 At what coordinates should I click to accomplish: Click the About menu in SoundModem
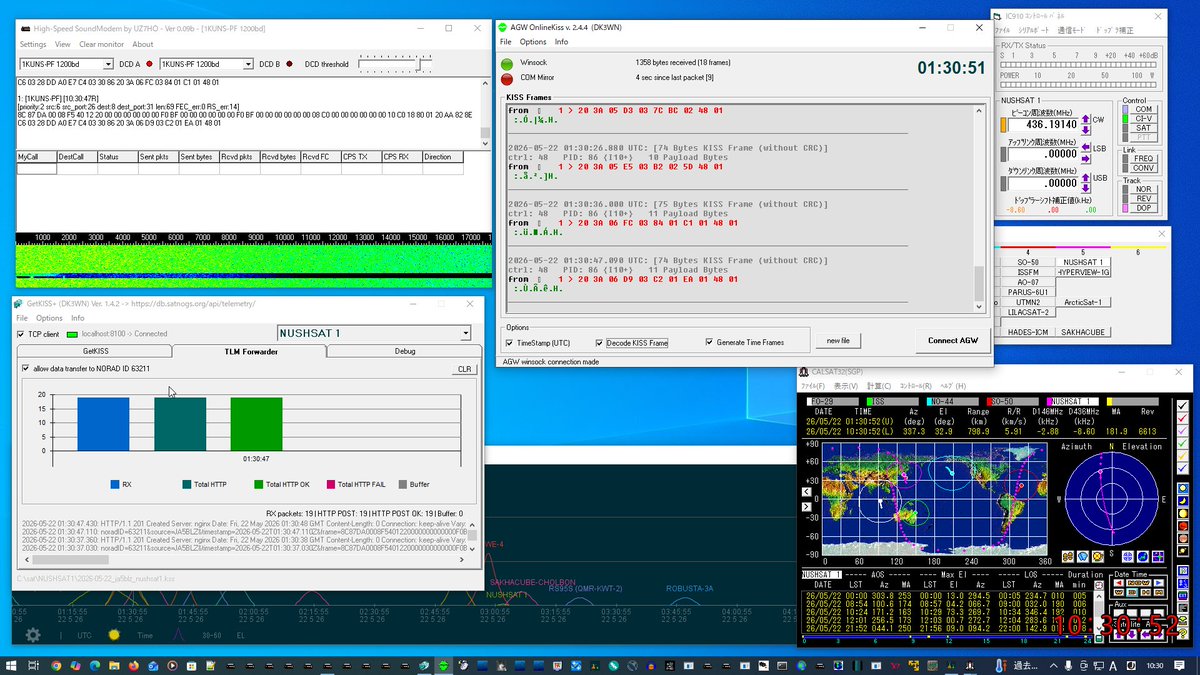coord(143,44)
